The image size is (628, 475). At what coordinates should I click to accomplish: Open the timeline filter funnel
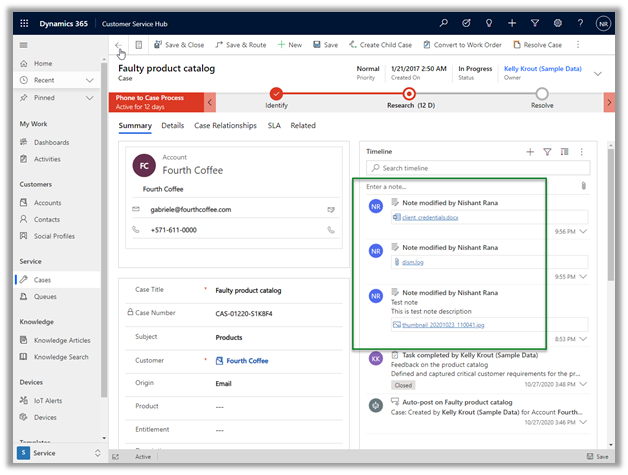click(x=547, y=152)
